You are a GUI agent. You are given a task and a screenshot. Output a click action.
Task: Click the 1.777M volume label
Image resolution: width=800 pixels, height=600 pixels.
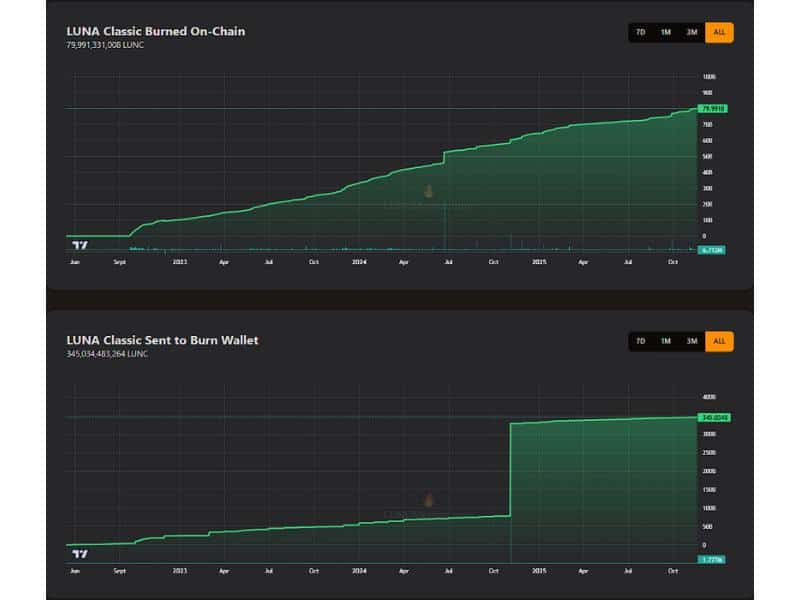(x=712, y=558)
